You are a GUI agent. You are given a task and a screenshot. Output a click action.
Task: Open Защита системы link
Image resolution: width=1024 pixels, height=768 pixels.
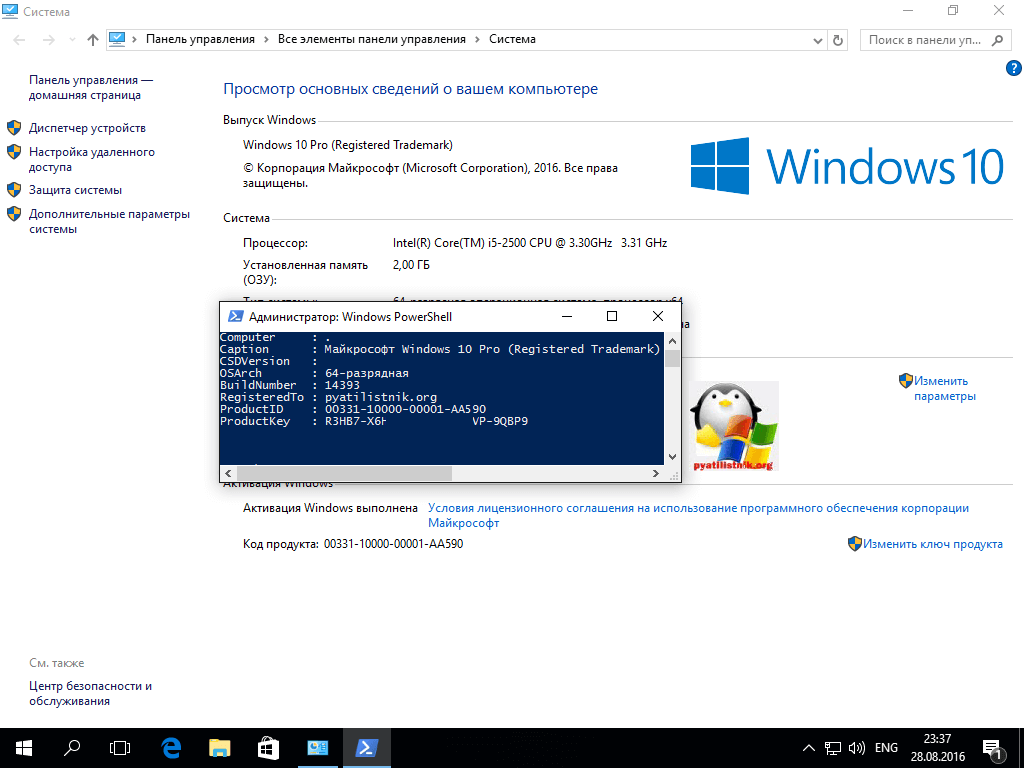click(75, 190)
